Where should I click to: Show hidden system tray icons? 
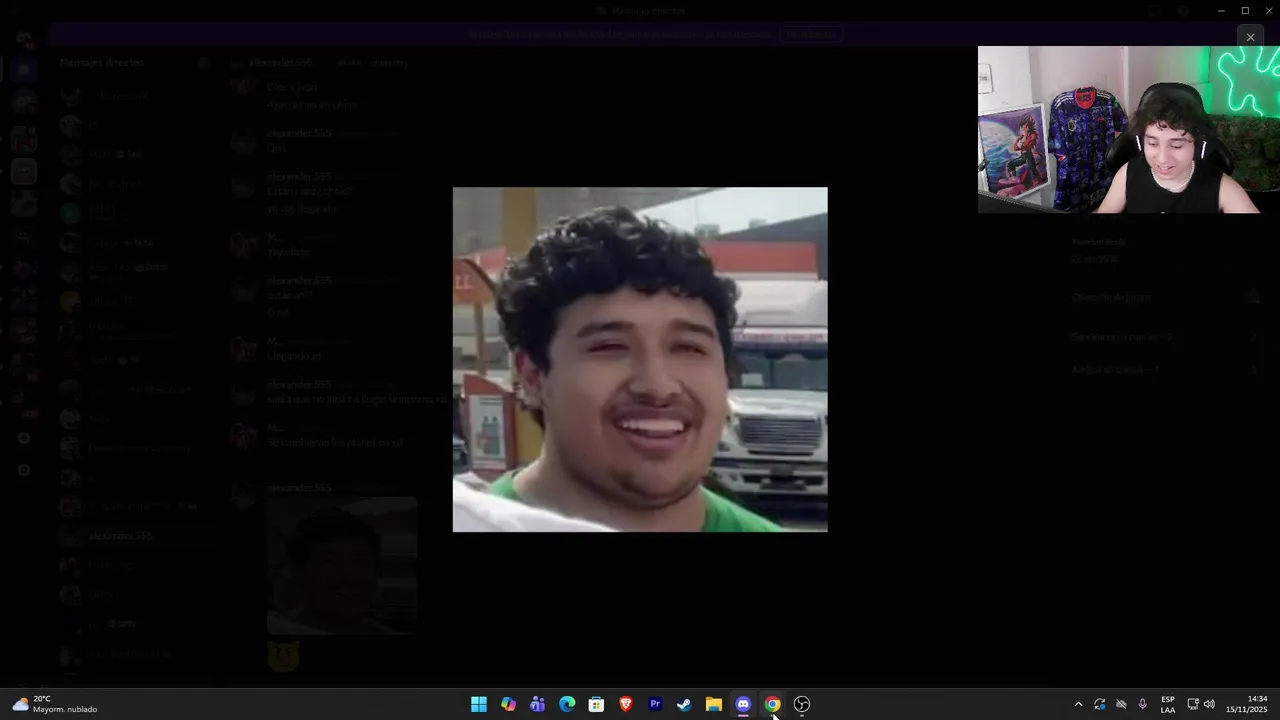(x=1078, y=704)
